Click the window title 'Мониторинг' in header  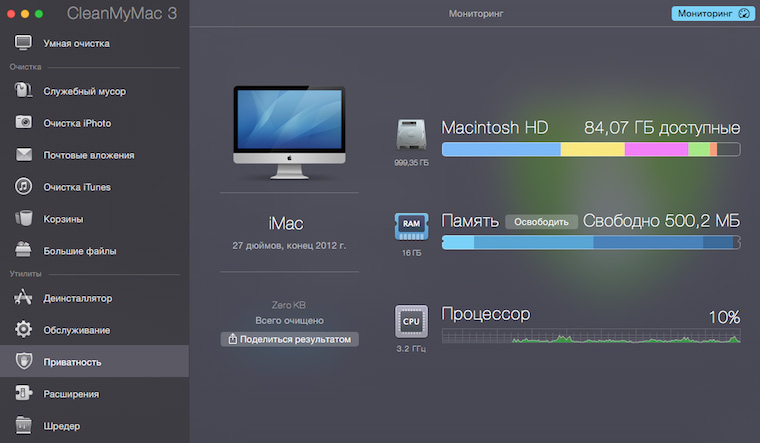pyautogui.click(x=476, y=14)
